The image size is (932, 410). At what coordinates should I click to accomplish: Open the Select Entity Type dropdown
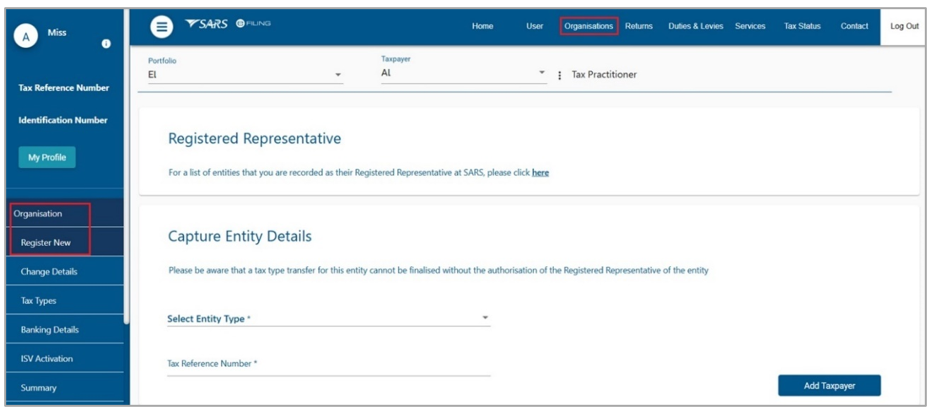pos(329,319)
